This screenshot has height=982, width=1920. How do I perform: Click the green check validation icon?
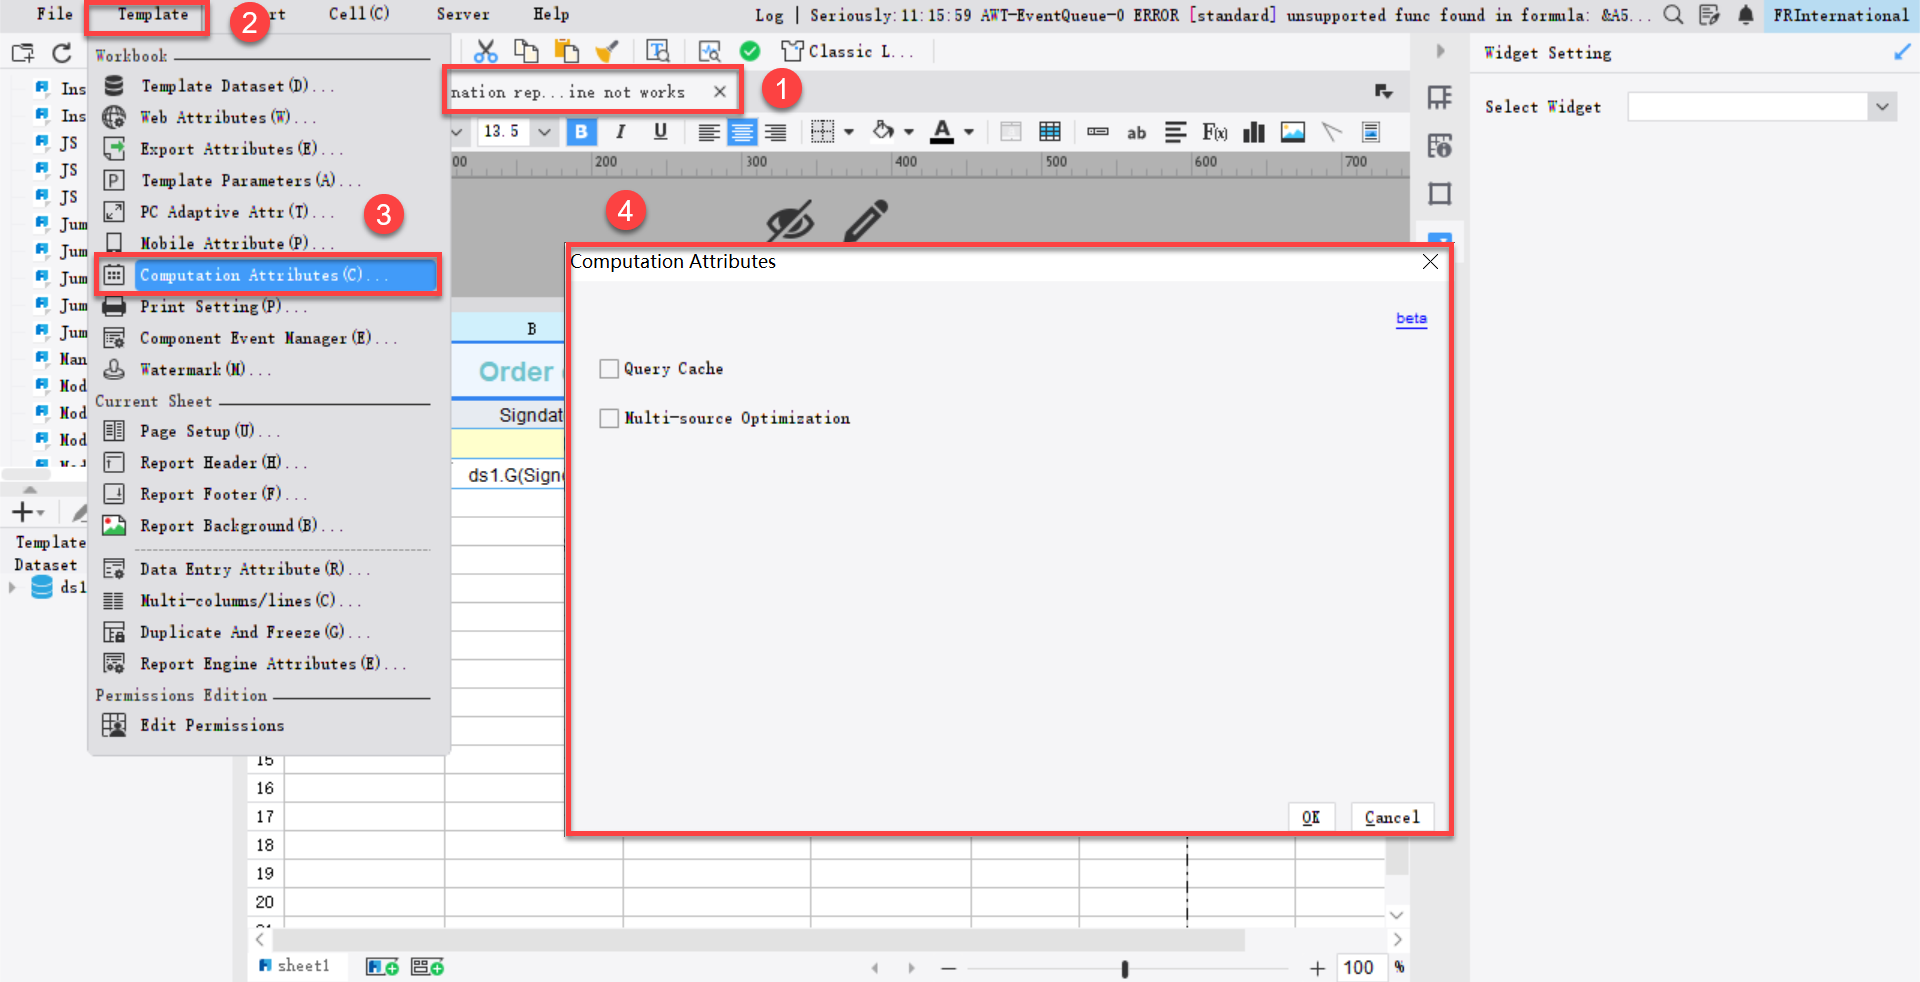(750, 51)
